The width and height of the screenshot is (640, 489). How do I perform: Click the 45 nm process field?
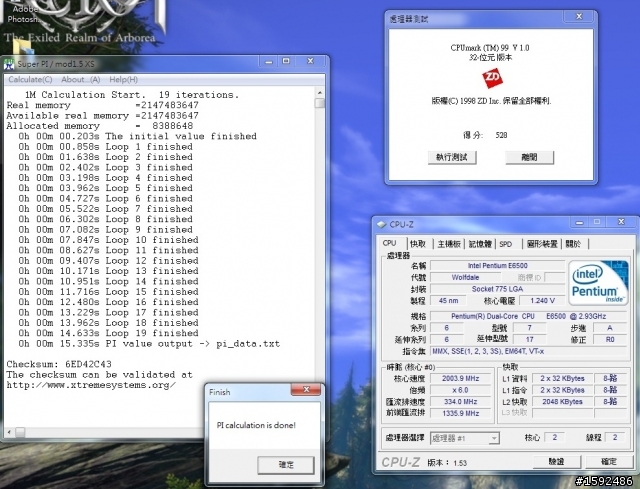[x=449, y=301]
